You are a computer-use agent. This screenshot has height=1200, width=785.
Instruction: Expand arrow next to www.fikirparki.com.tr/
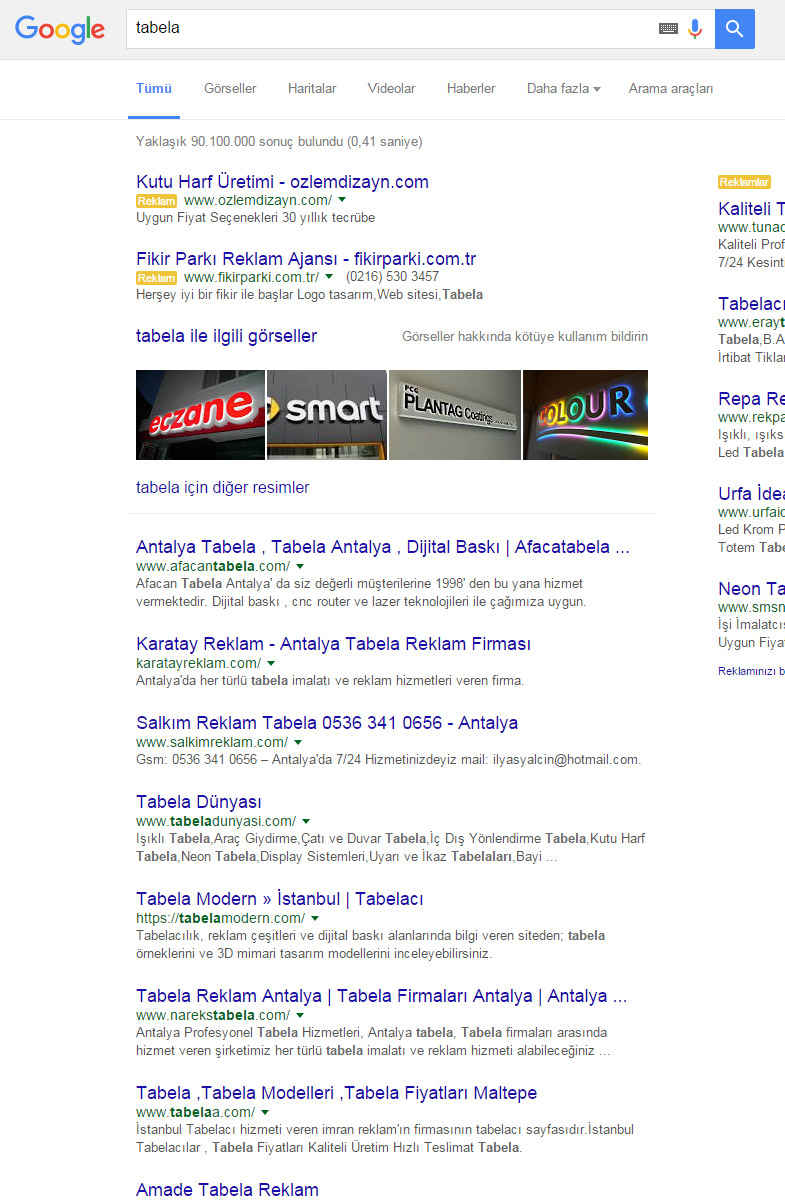[329, 277]
